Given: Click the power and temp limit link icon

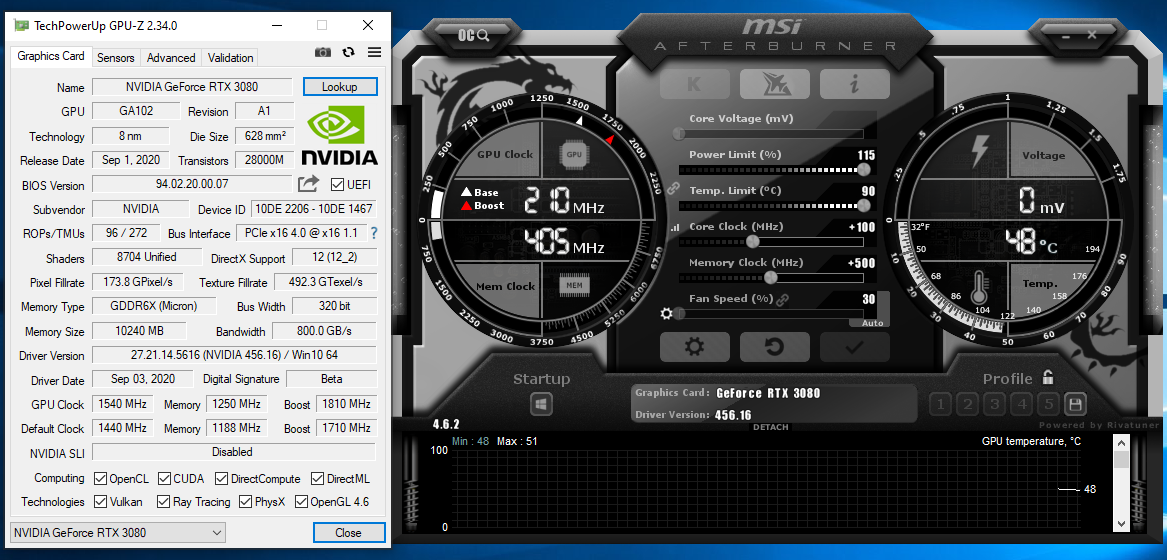Looking at the screenshot, I should point(674,188).
